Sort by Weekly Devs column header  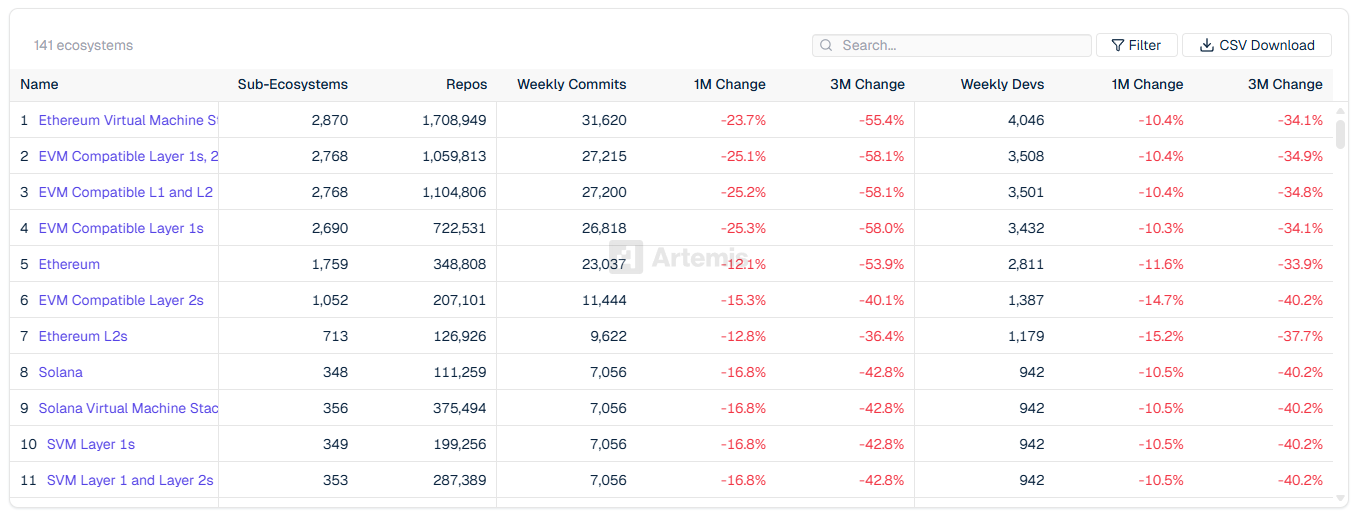point(1002,84)
